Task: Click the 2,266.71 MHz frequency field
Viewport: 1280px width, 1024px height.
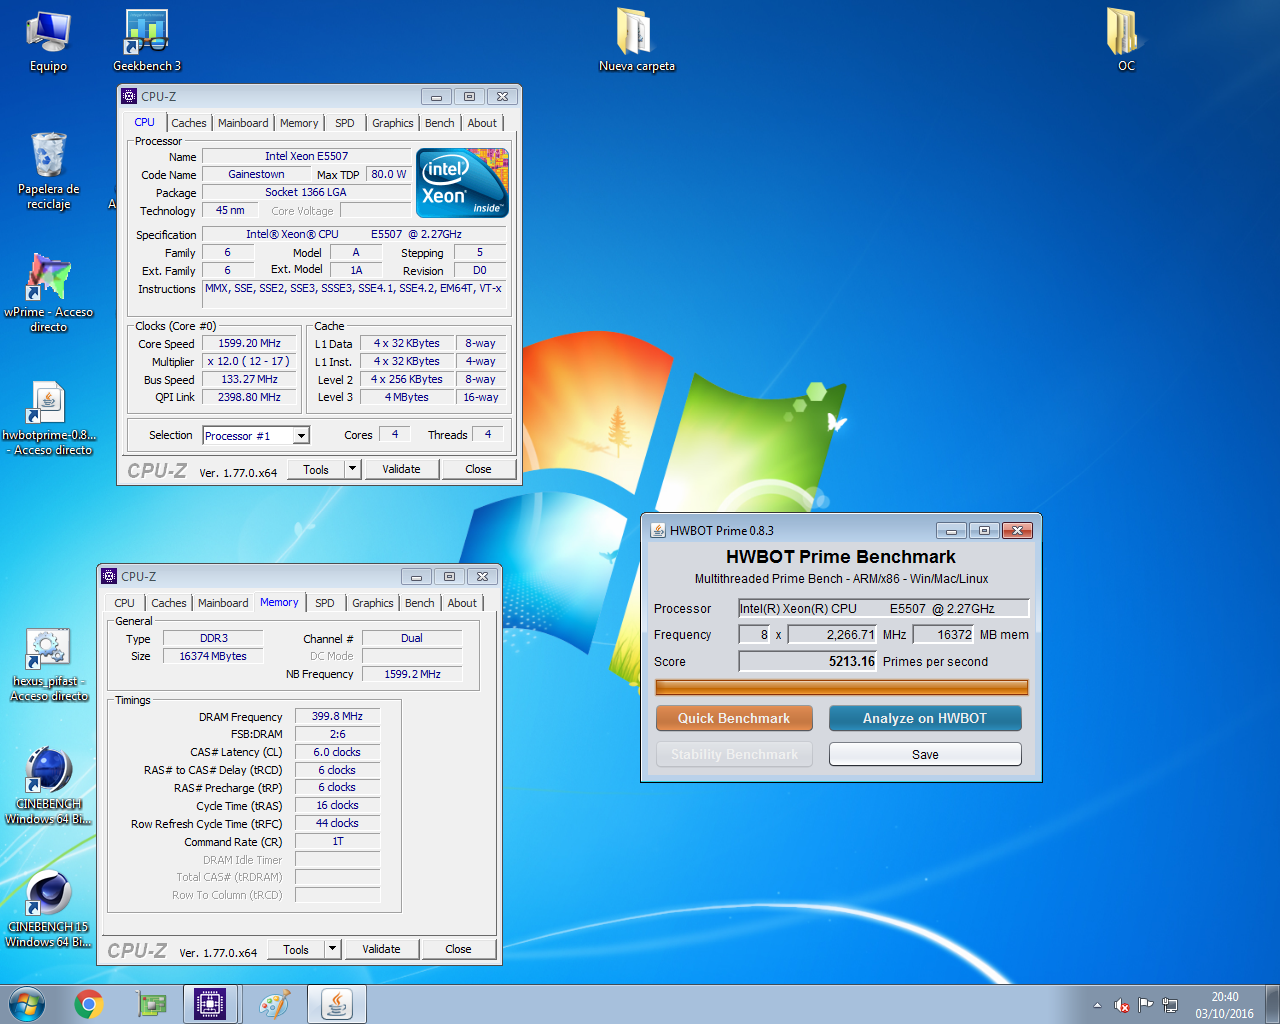Action: (832, 634)
